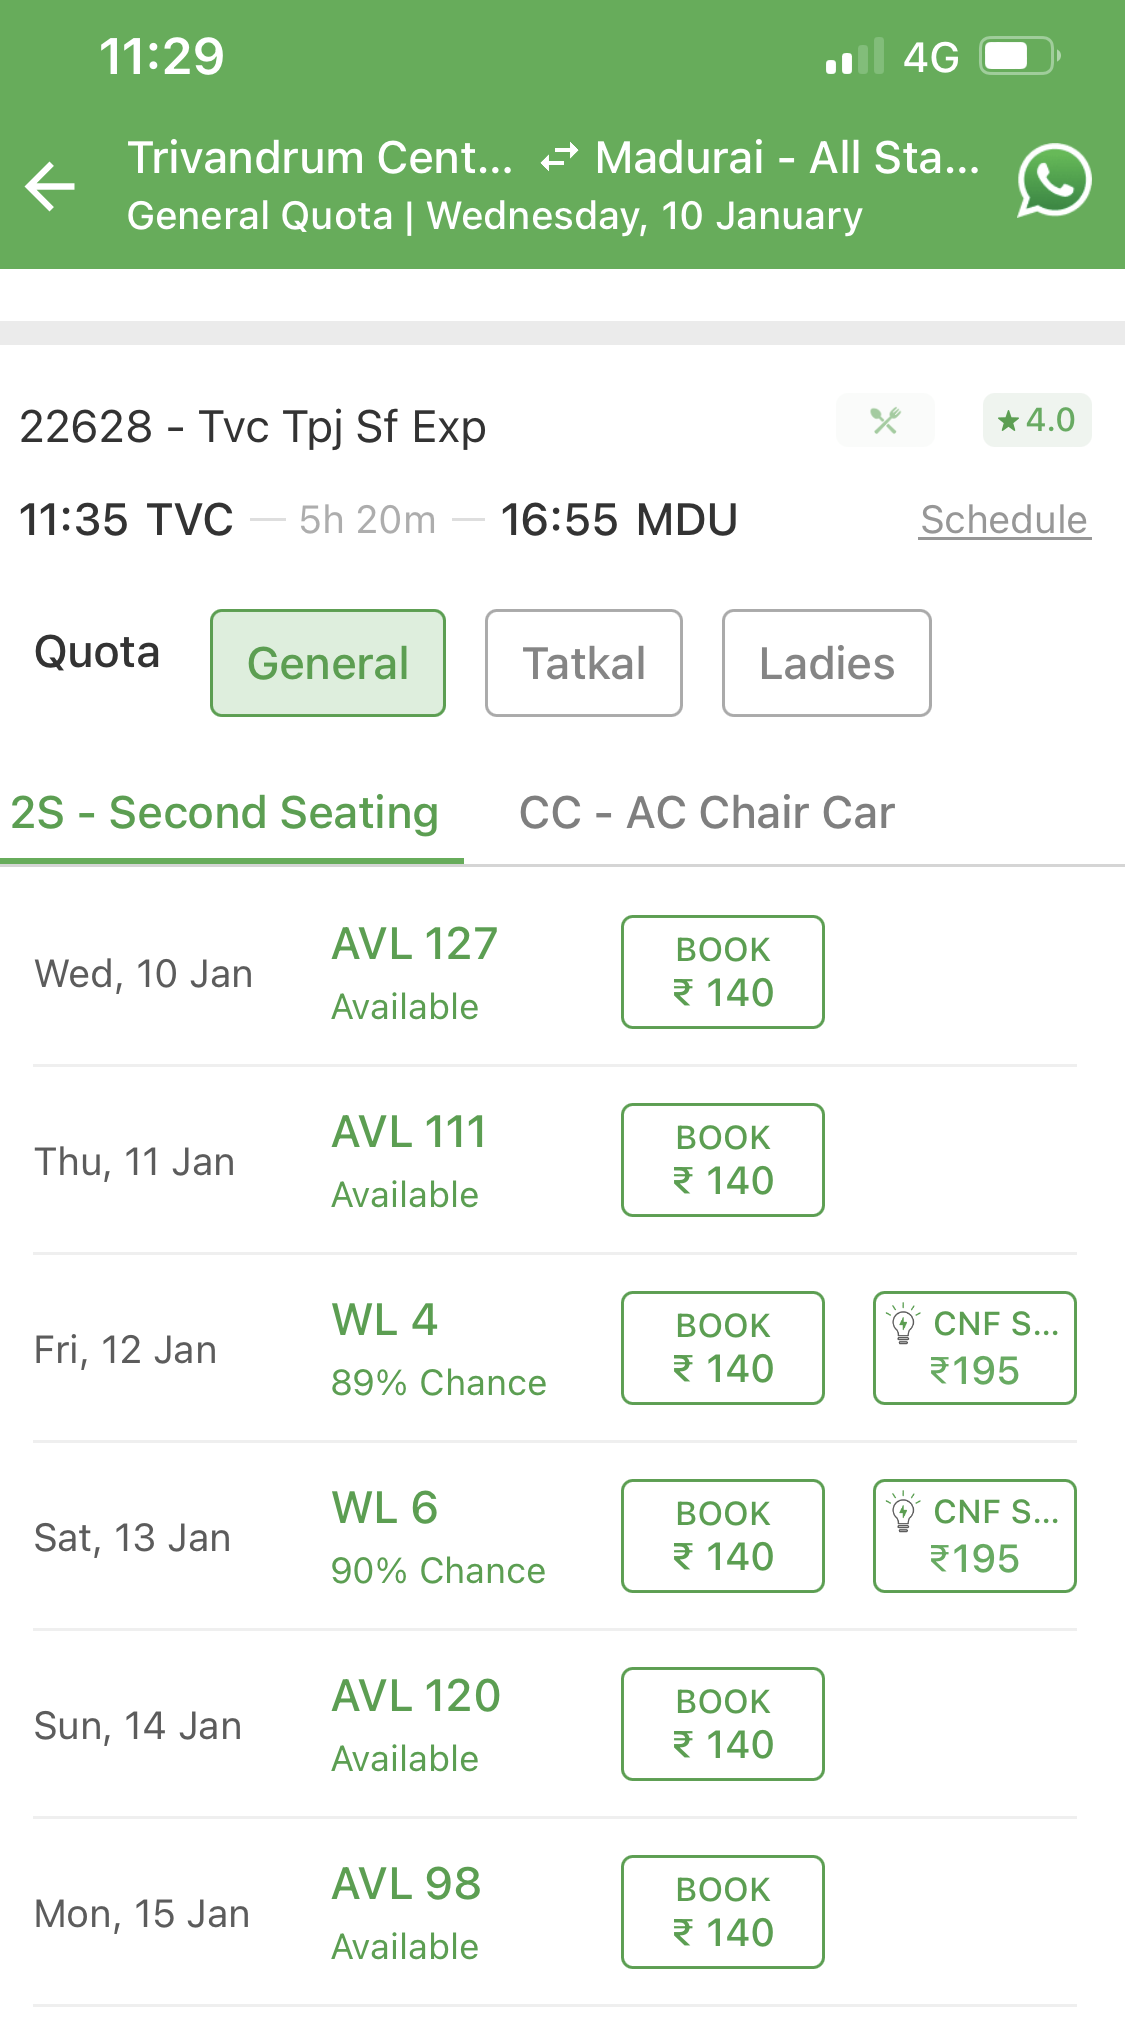
Task: Book Wed, 10 Jan ticket for ₹140
Action: (x=722, y=972)
